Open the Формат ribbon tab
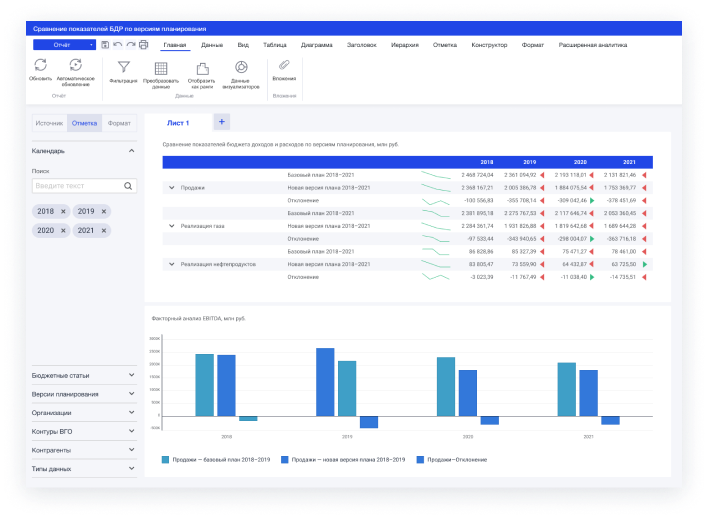 532,45
